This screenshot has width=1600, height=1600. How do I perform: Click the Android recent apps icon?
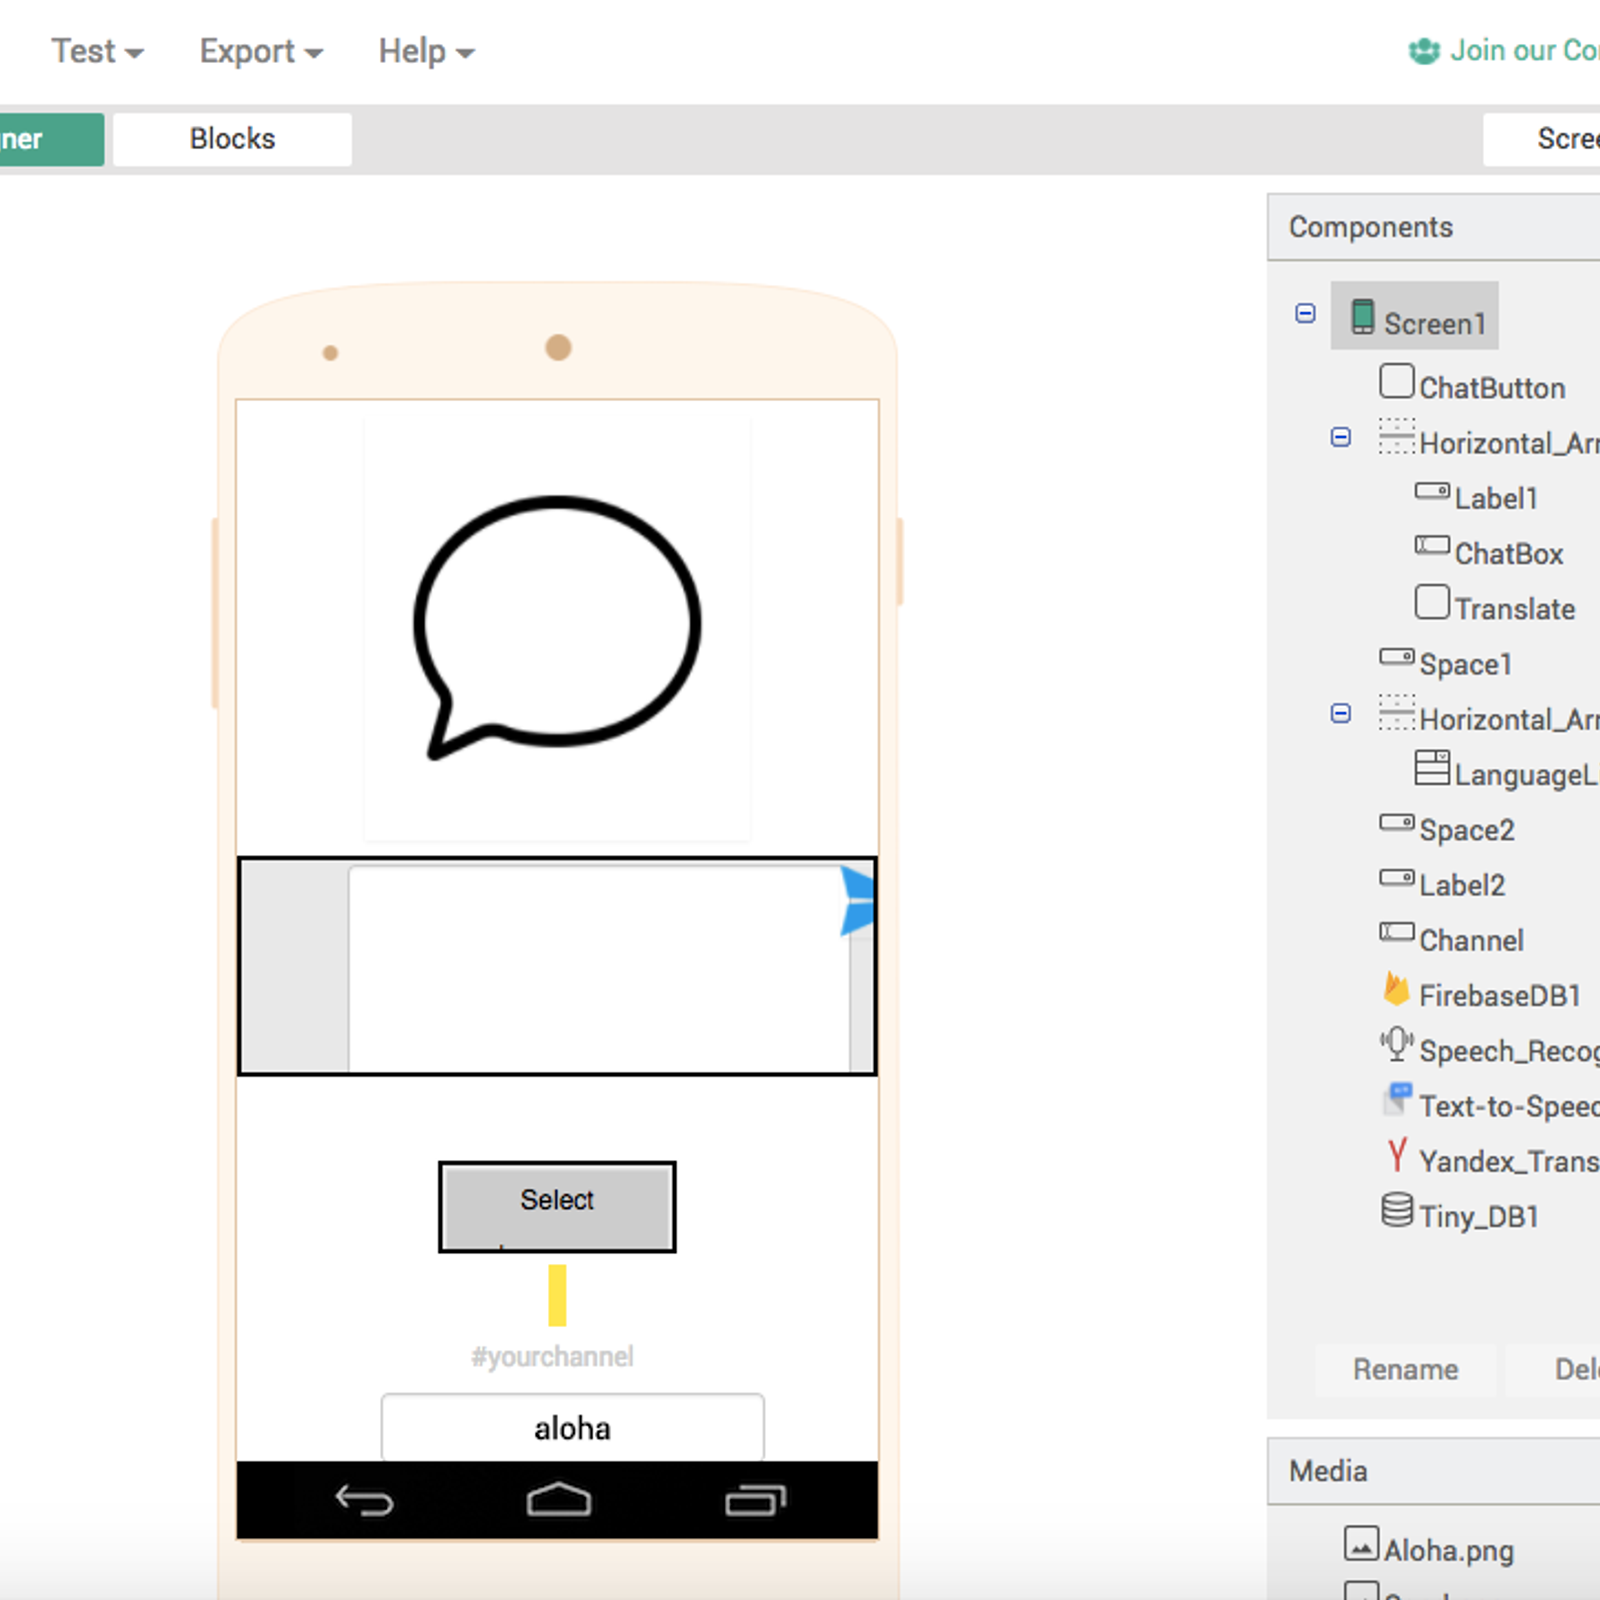[x=755, y=1500]
